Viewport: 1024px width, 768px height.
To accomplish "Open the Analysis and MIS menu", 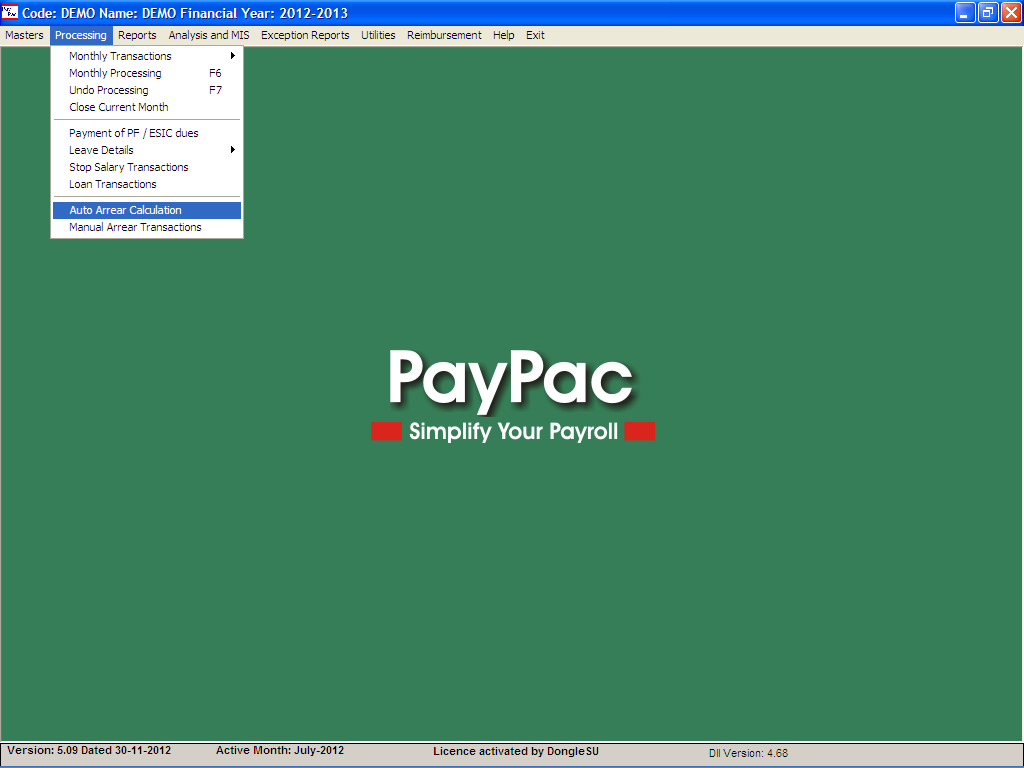I will pyautogui.click(x=209, y=35).
